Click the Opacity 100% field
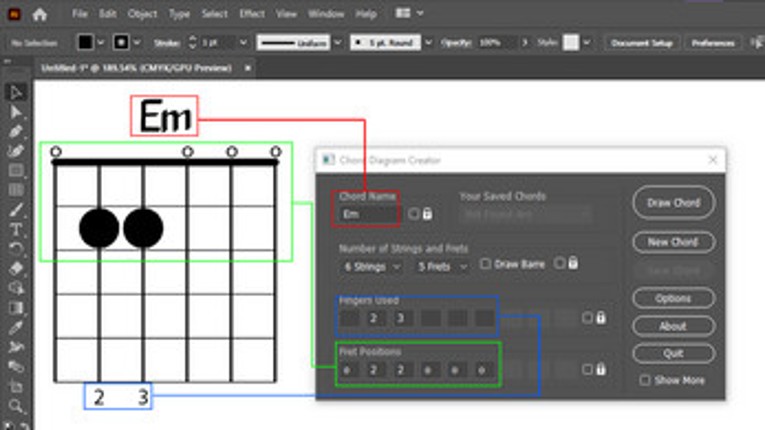Screen dimensions: 765x430 click(497, 43)
